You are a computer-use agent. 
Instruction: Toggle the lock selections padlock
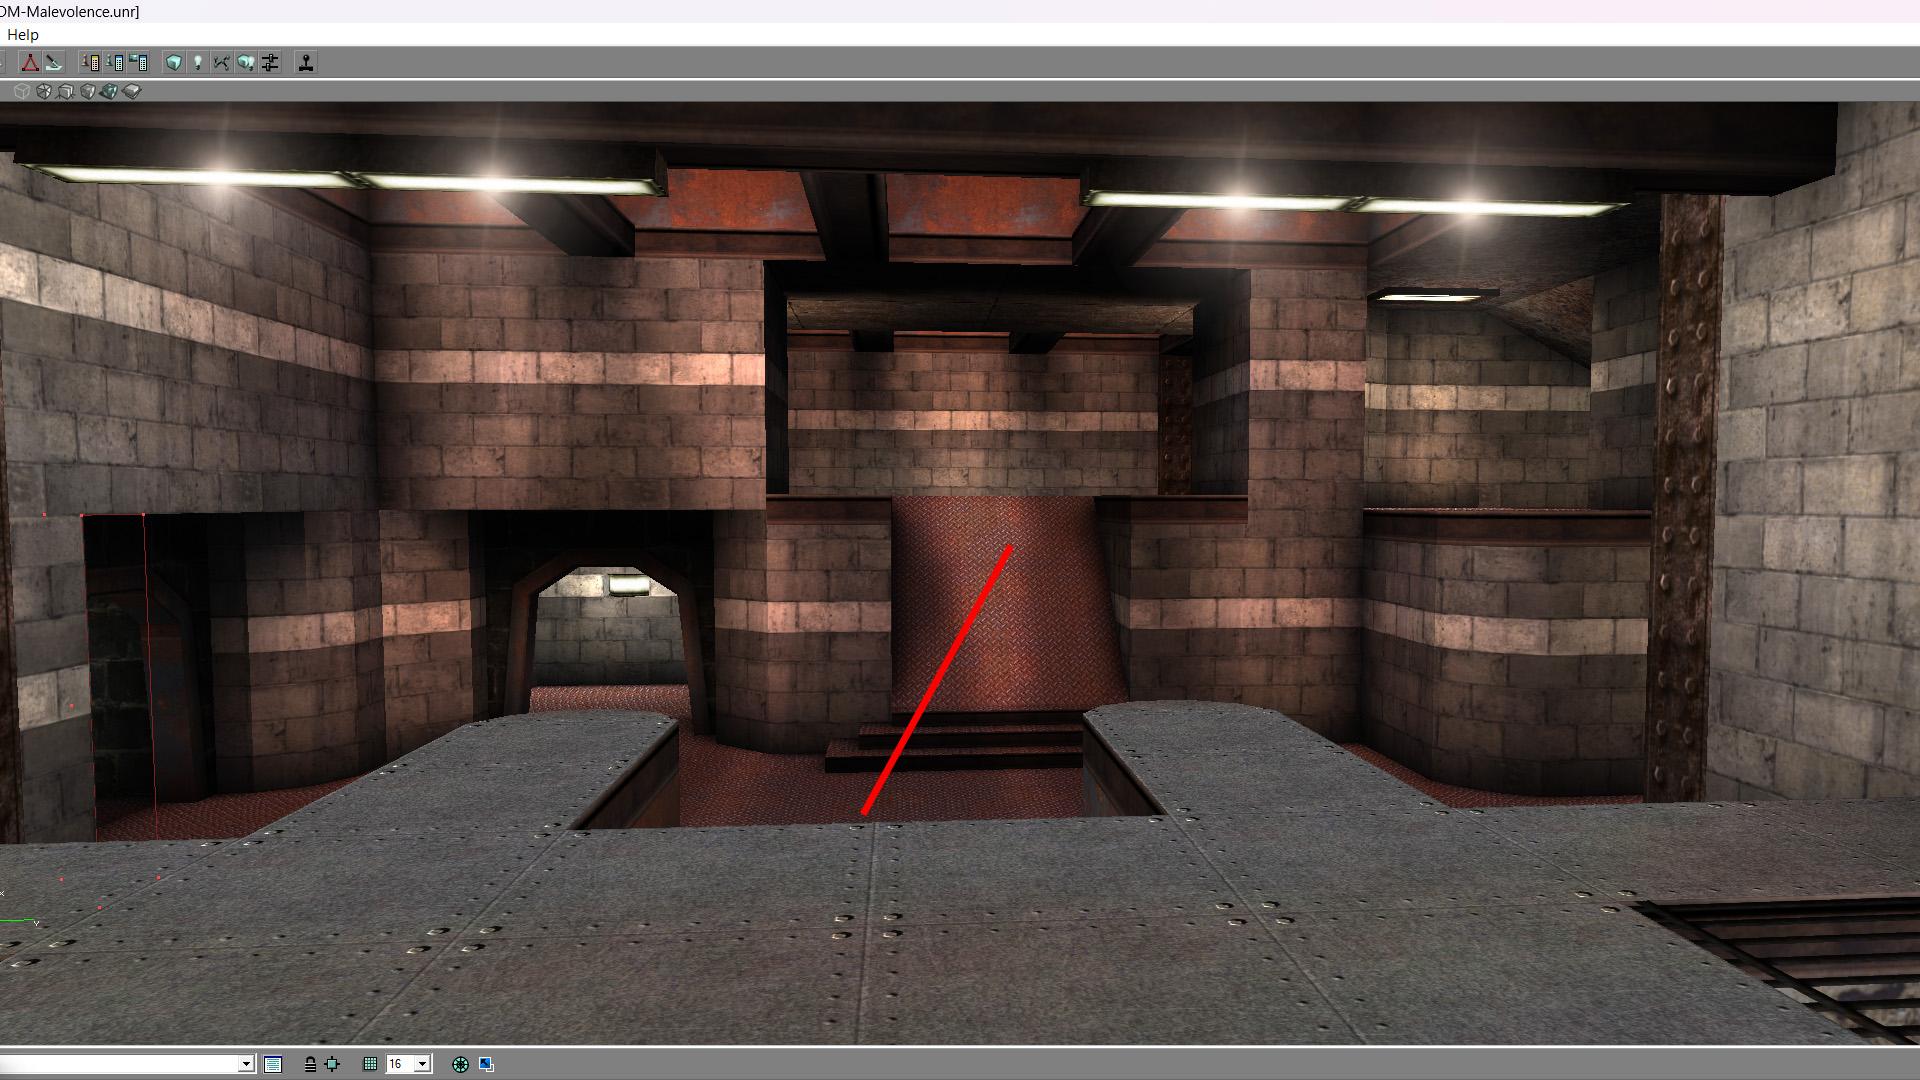click(310, 1064)
